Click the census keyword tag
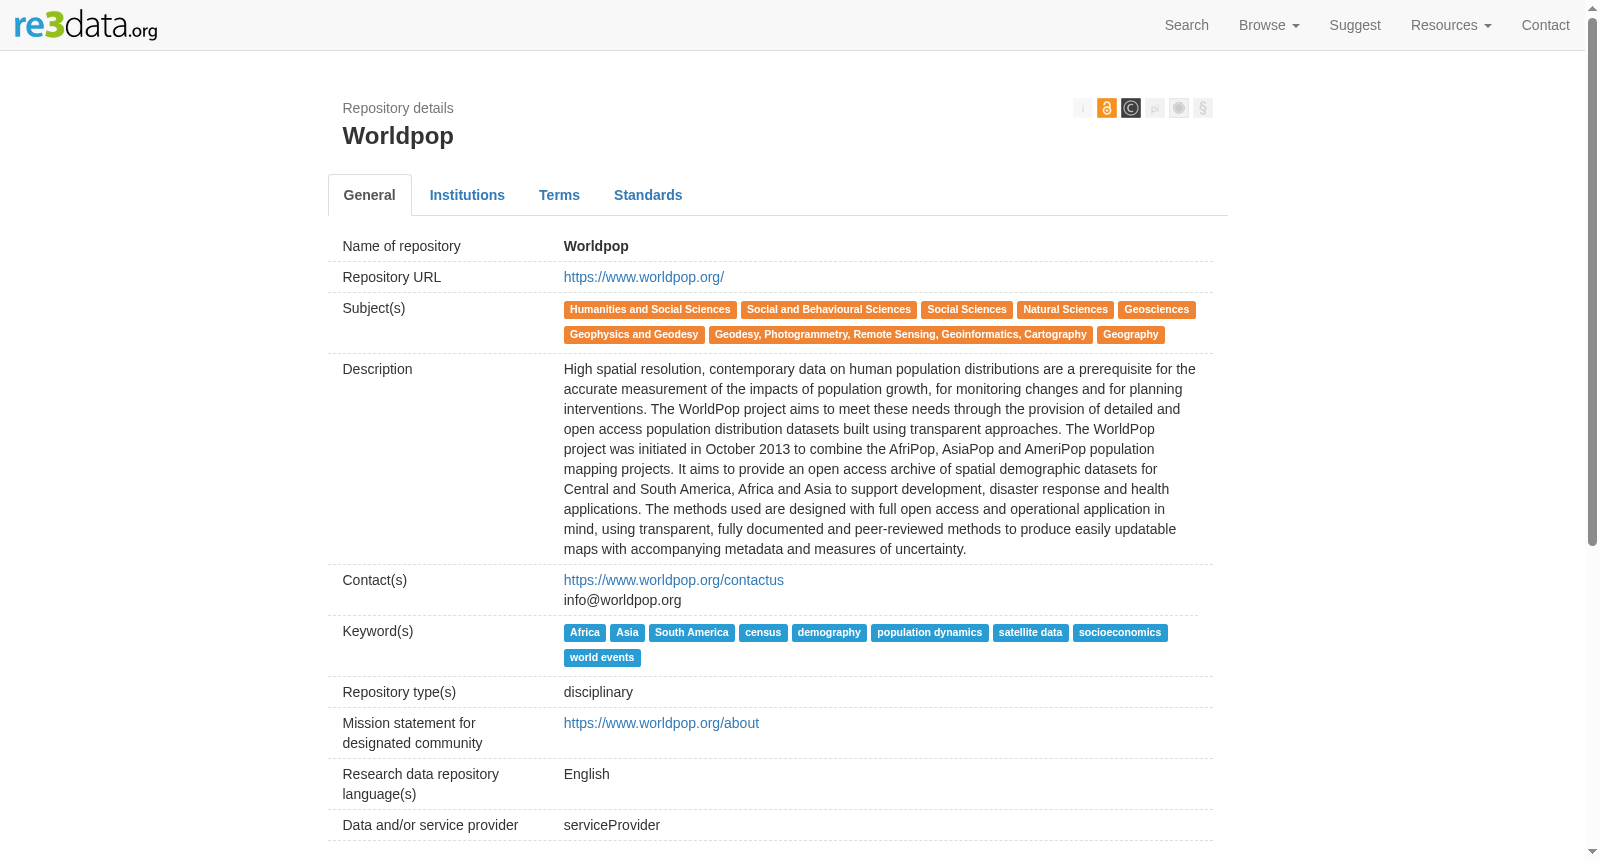The width and height of the screenshot is (1600, 861). click(763, 633)
